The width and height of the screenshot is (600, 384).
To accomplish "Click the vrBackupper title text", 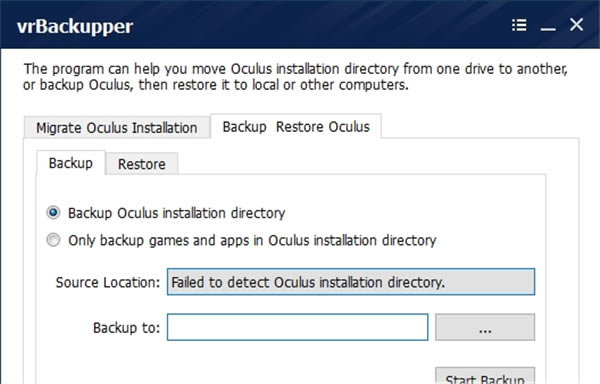I will click(75, 27).
